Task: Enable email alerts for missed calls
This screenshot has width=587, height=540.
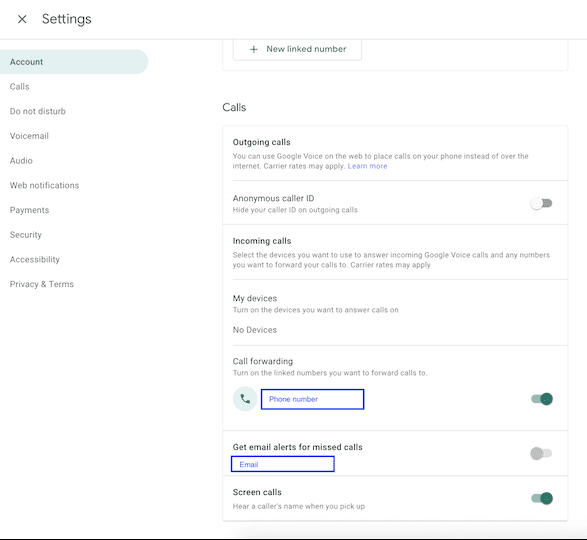Action: [541, 453]
